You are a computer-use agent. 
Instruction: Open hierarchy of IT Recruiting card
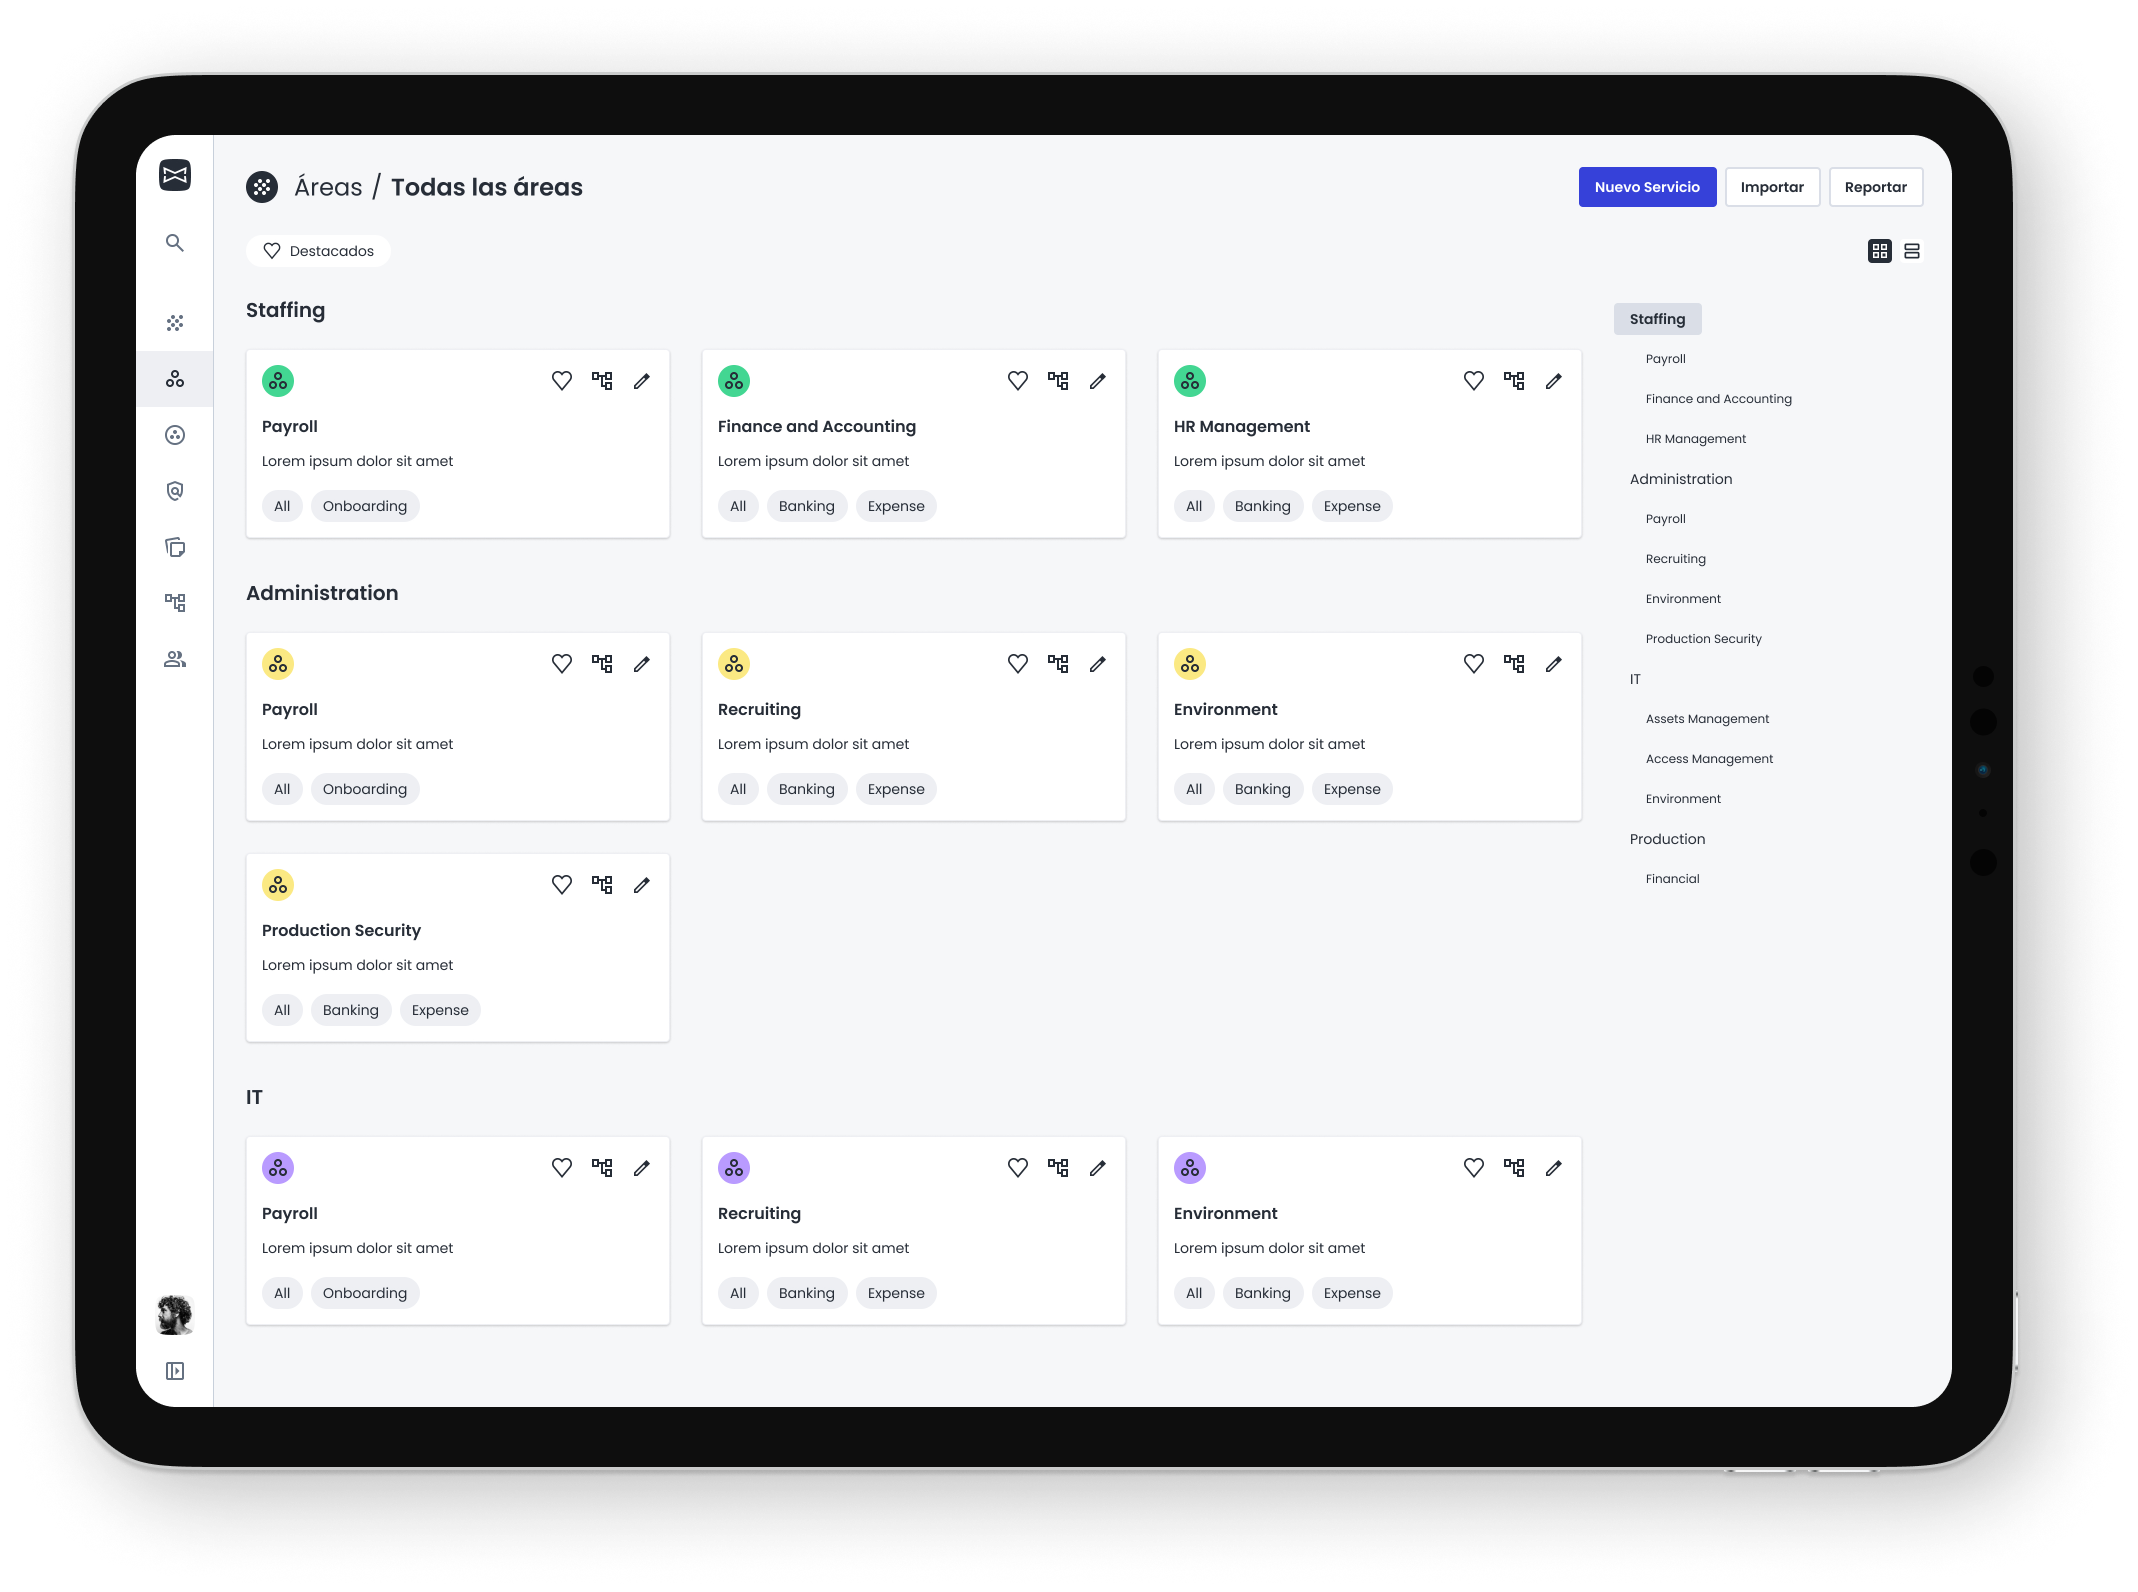coord(1058,1168)
